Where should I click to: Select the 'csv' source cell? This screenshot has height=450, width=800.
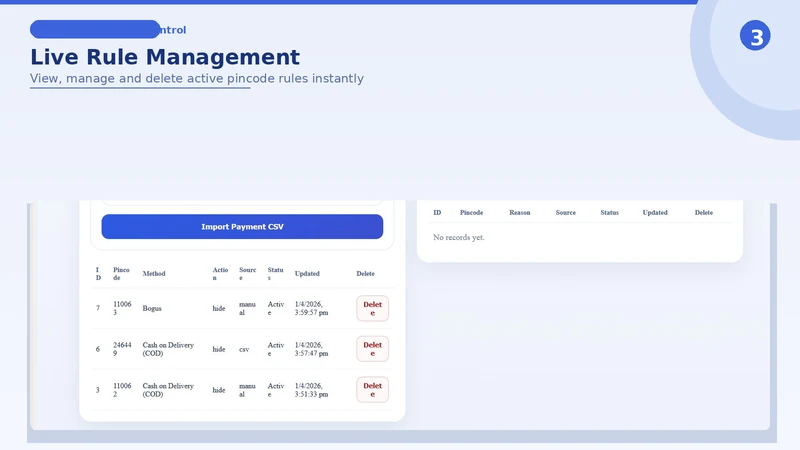244,349
